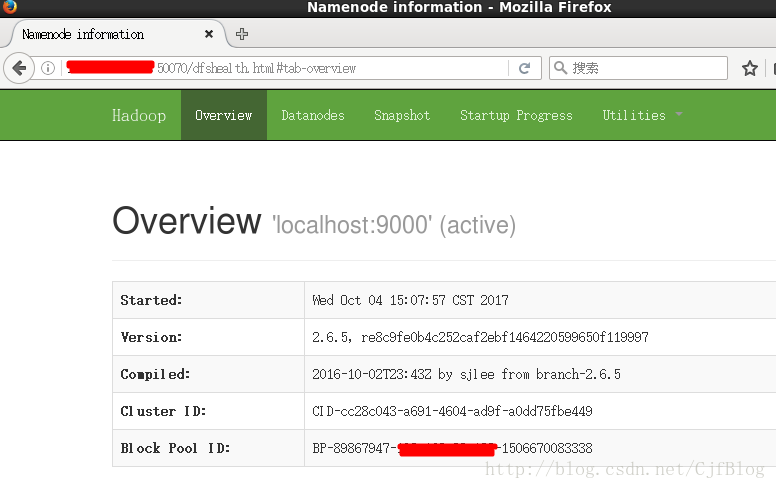Open the Overview nav tab

click(x=224, y=115)
